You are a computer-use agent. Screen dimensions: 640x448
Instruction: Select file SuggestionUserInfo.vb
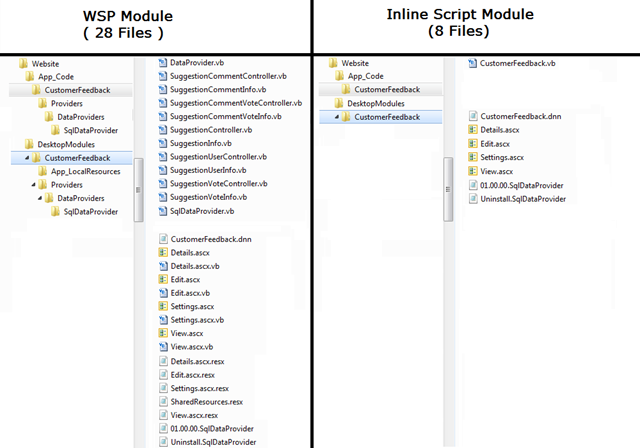coord(208,170)
